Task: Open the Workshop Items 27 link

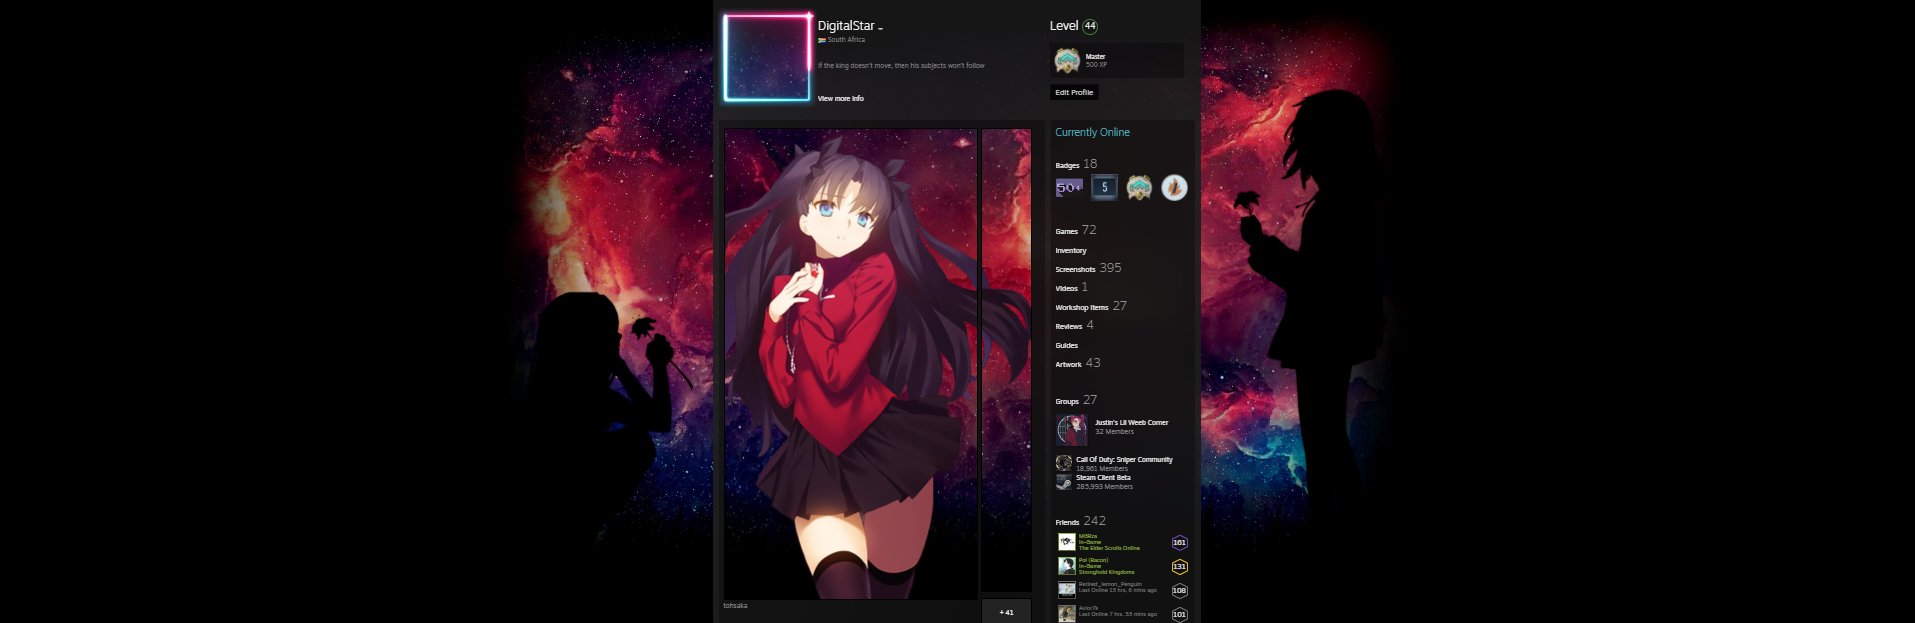Action: tap(1091, 306)
